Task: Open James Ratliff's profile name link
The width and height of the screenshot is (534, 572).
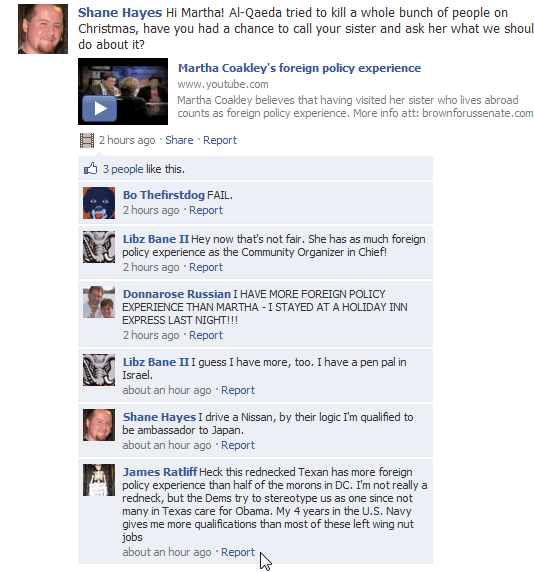Action: pyautogui.click(x=160, y=472)
